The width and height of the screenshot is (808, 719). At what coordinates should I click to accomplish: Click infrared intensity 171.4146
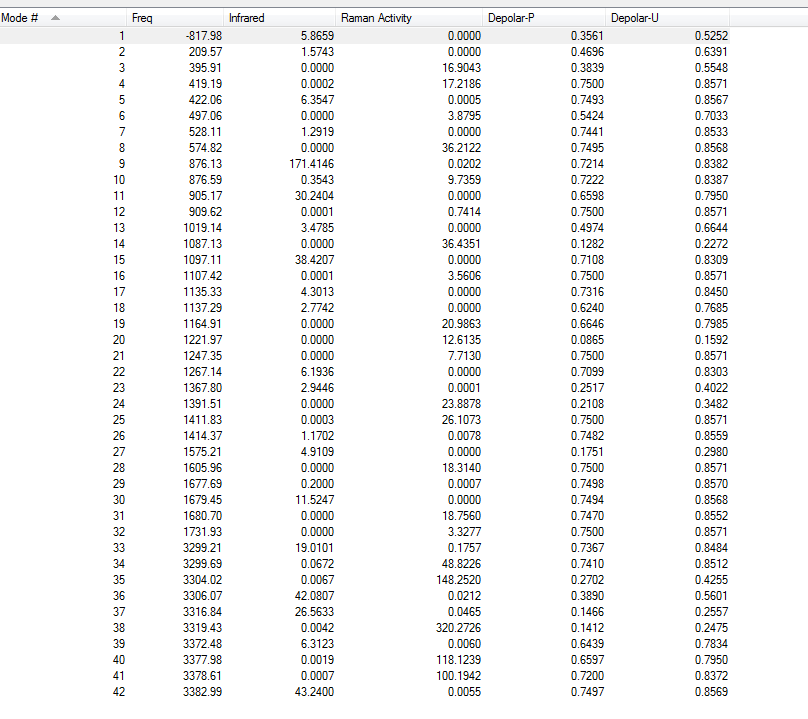click(x=311, y=163)
